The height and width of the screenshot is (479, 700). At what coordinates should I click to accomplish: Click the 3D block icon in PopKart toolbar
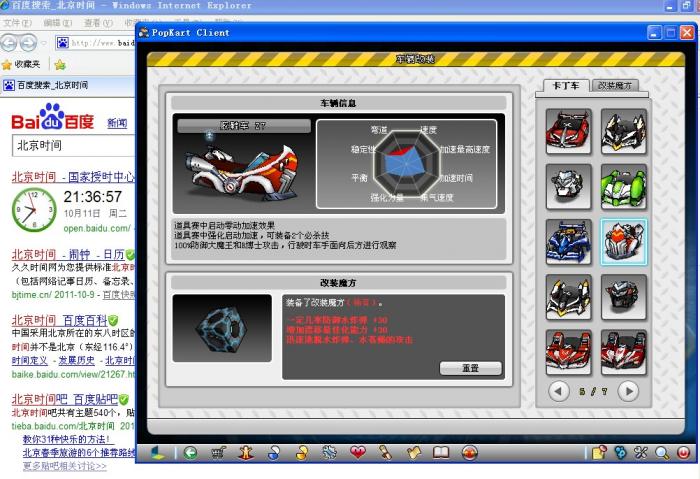158,453
